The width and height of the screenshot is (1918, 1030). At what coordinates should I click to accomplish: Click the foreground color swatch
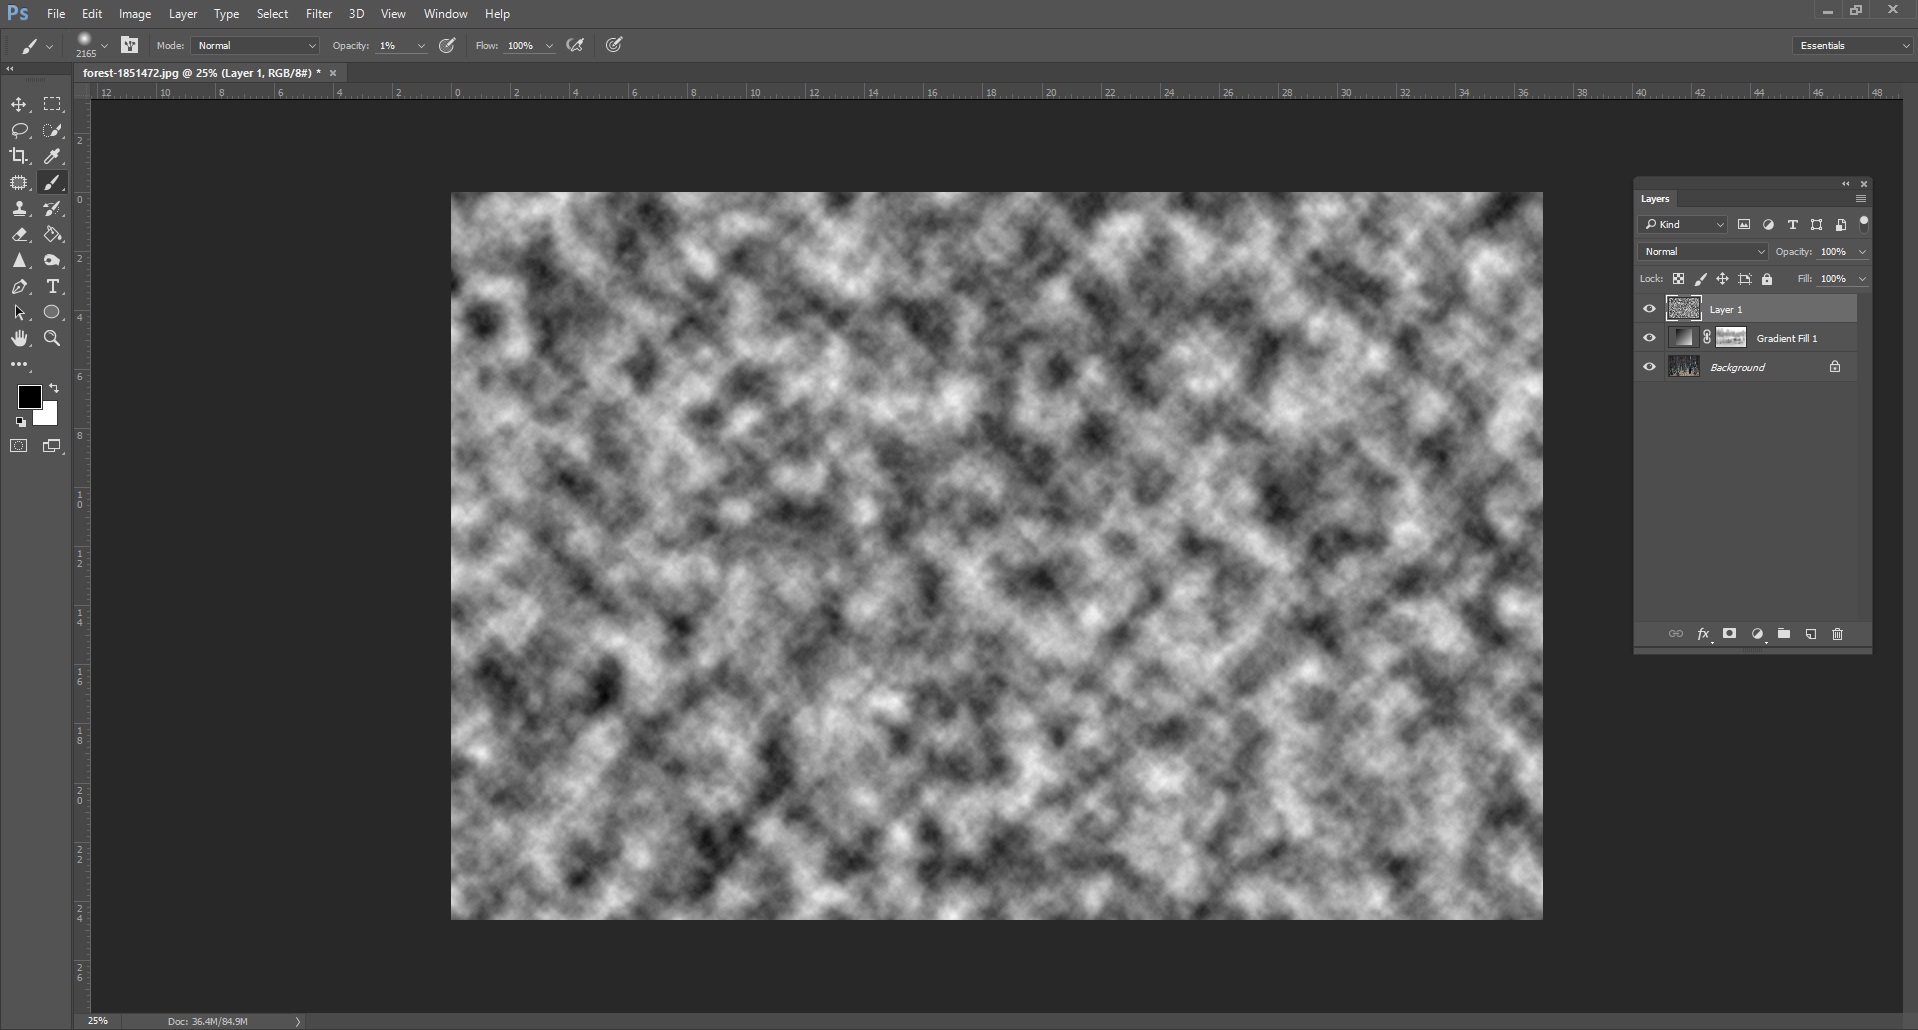pyautogui.click(x=28, y=396)
